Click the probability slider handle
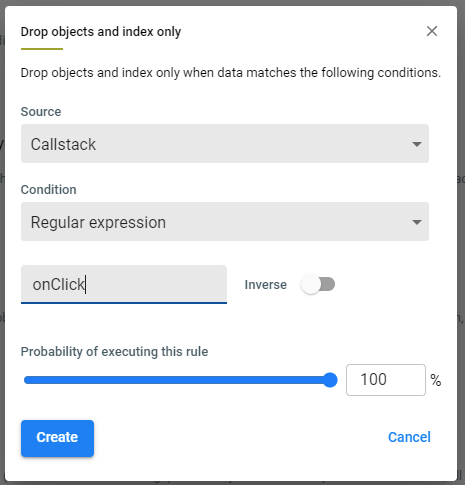Screen dimensions: 465x485 point(330,380)
